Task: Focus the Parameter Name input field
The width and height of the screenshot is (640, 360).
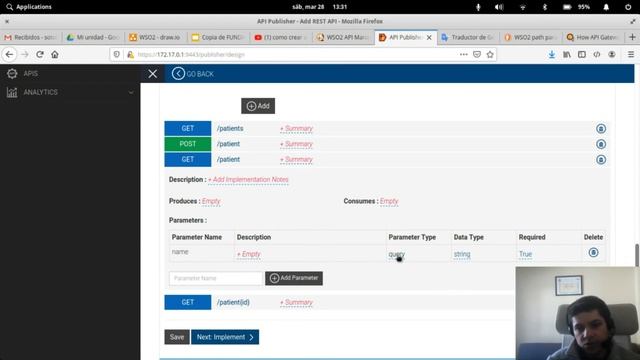Action: tap(216, 278)
